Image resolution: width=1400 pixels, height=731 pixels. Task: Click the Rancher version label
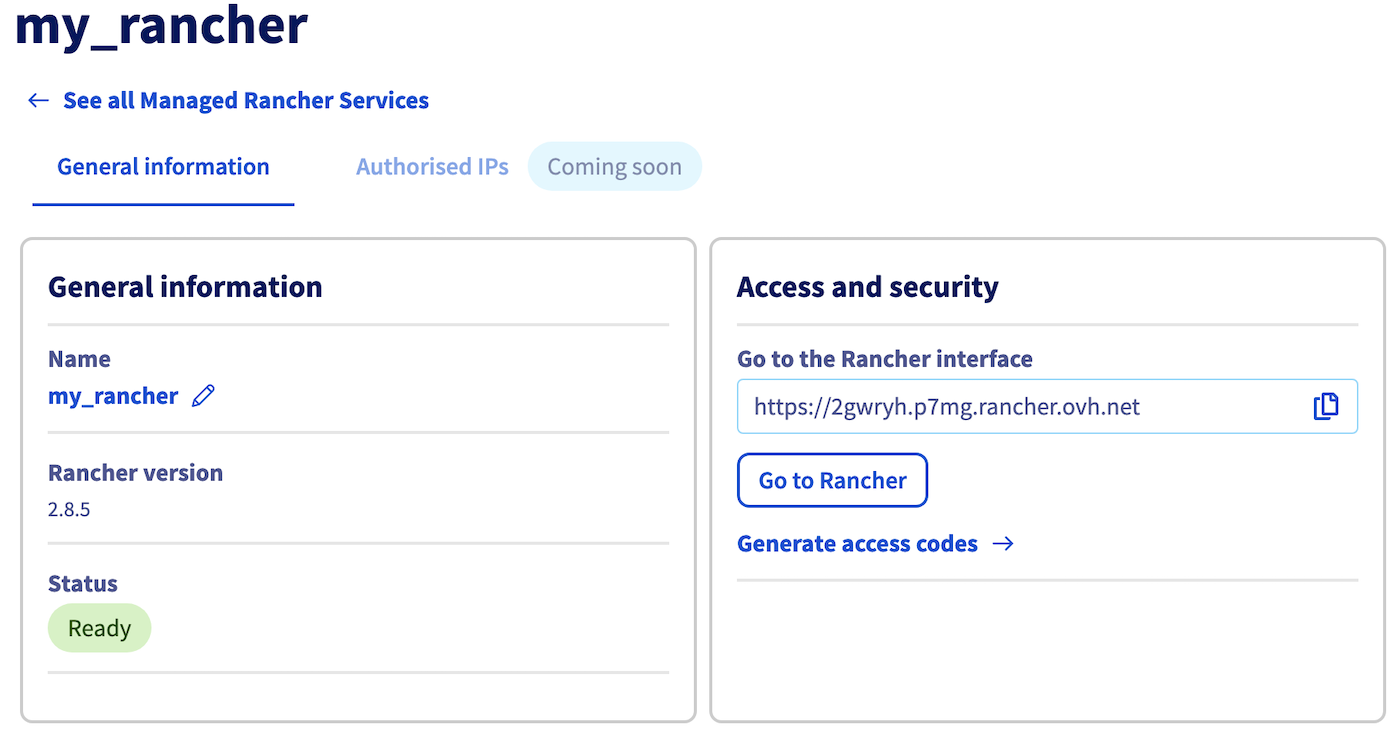(135, 473)
